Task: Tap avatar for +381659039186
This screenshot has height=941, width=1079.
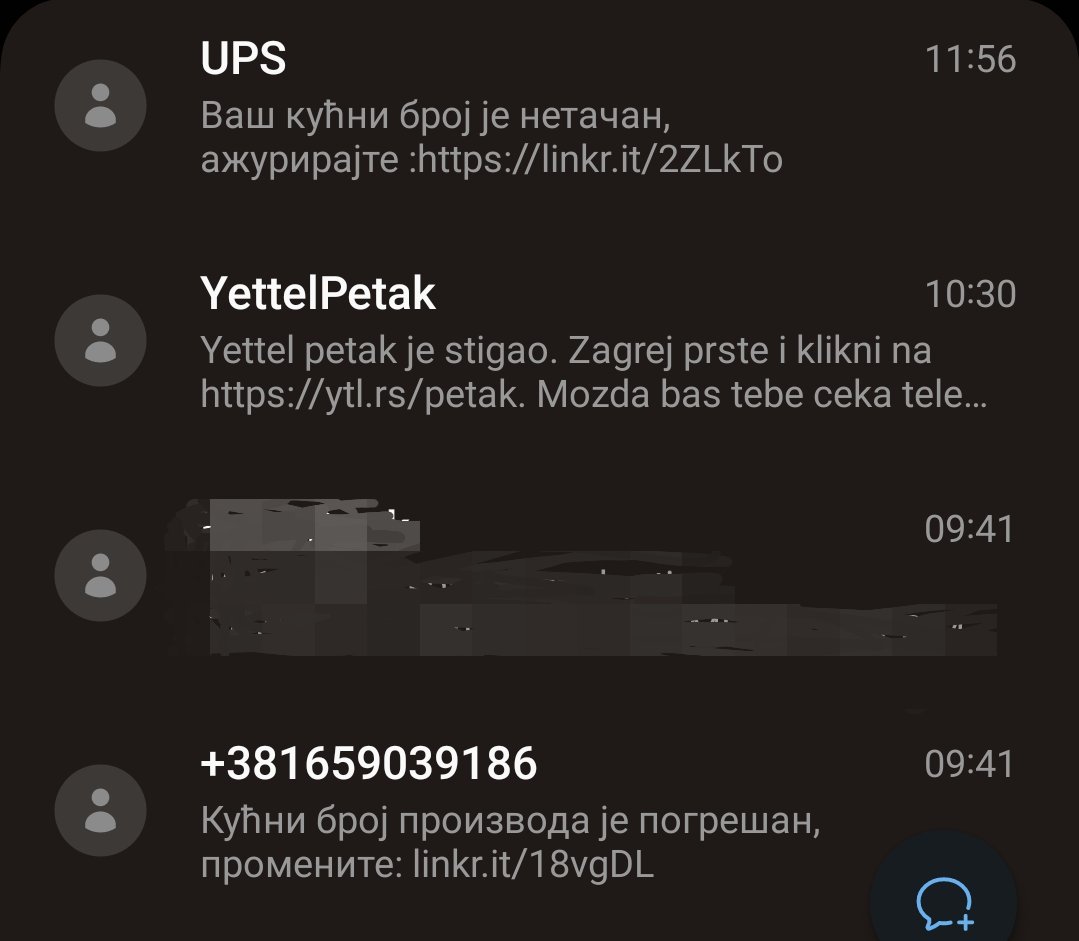Action: coord(100,810)
